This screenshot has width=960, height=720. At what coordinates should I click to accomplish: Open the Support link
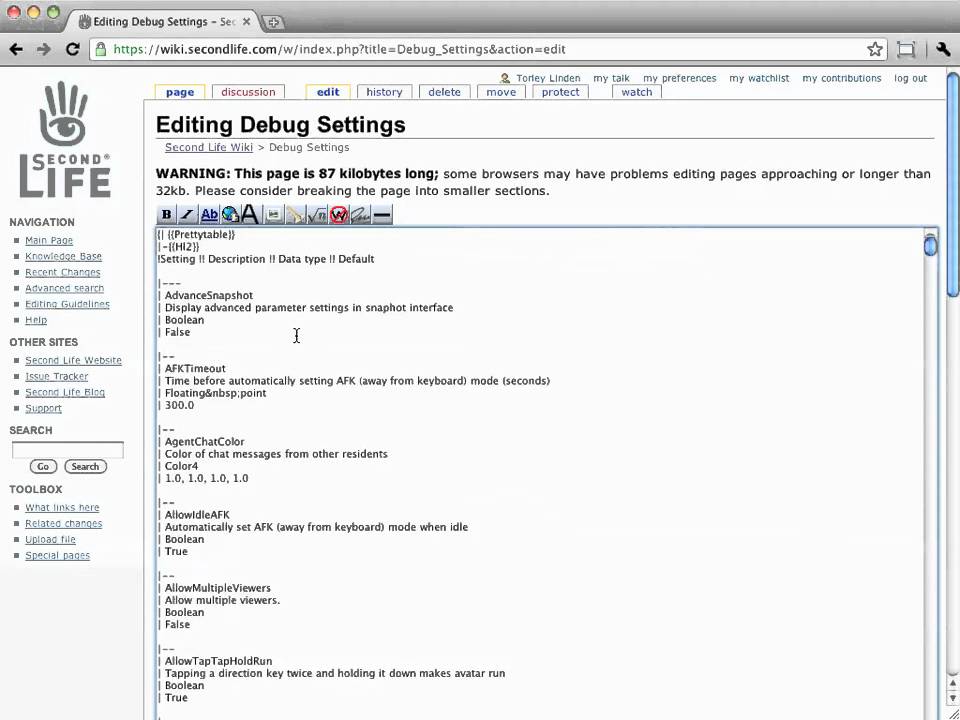43,408
